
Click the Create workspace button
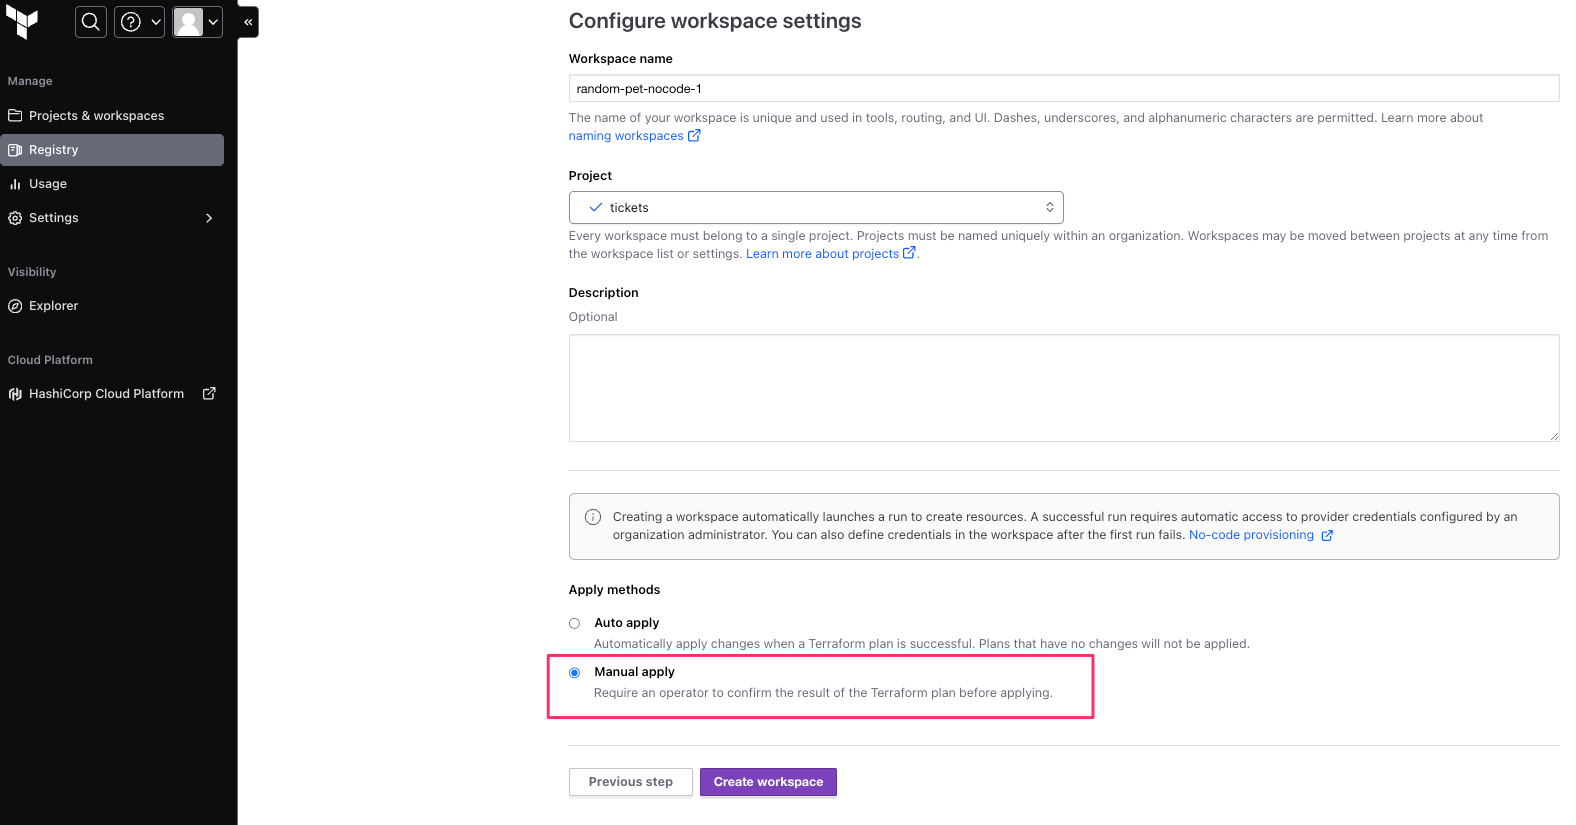point(768,782)
